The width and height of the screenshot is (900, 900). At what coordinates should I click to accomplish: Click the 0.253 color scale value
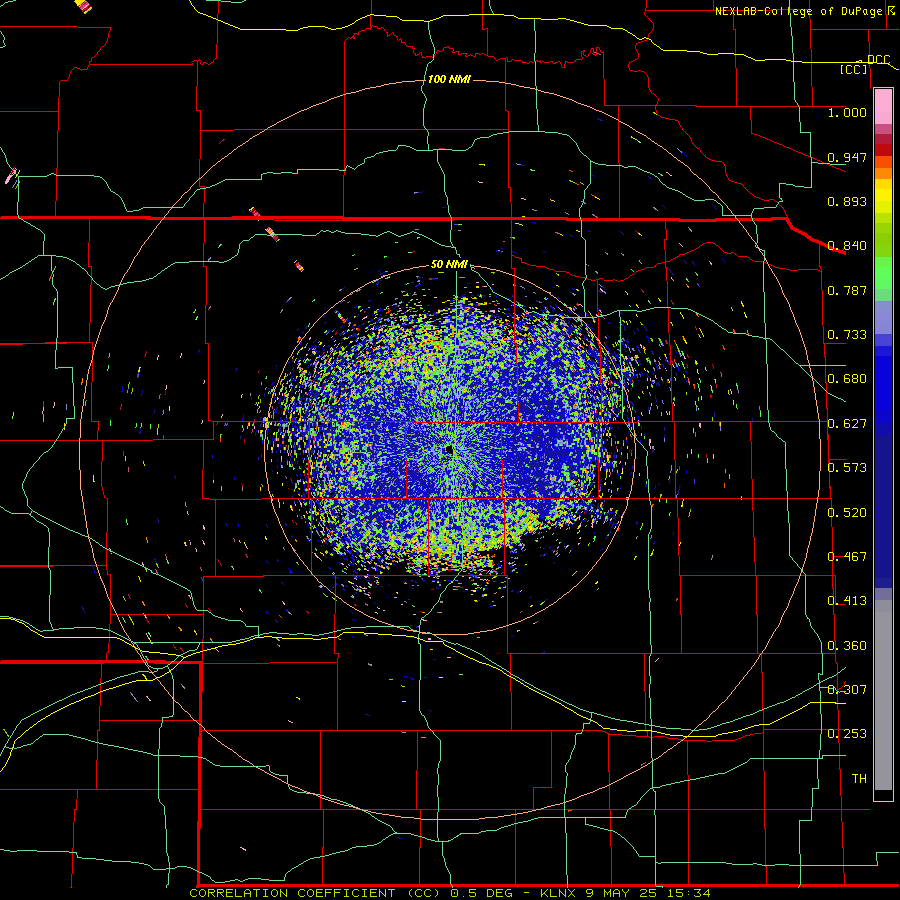847,734
